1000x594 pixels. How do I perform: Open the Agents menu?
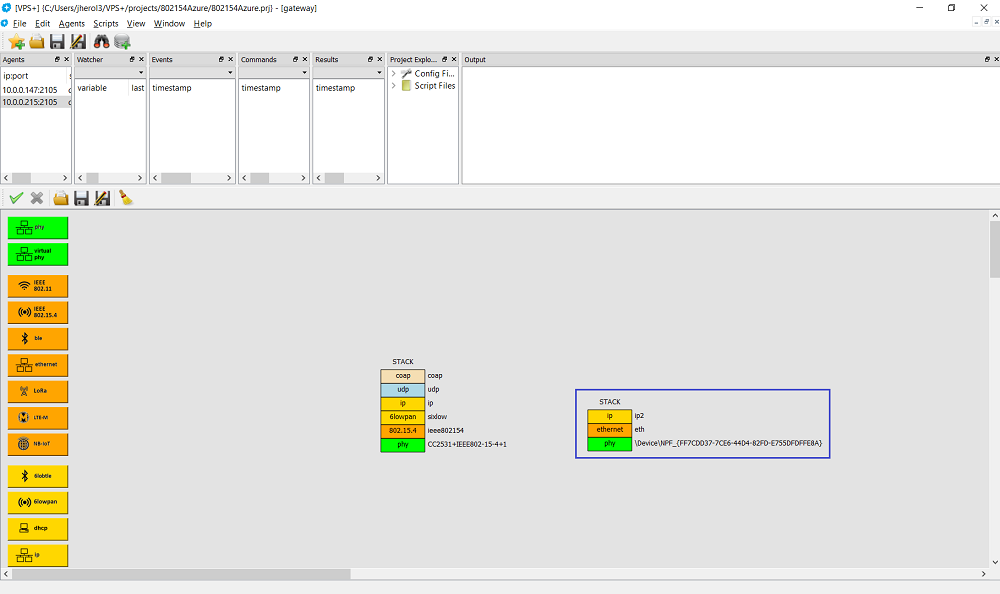coord(71,23)
